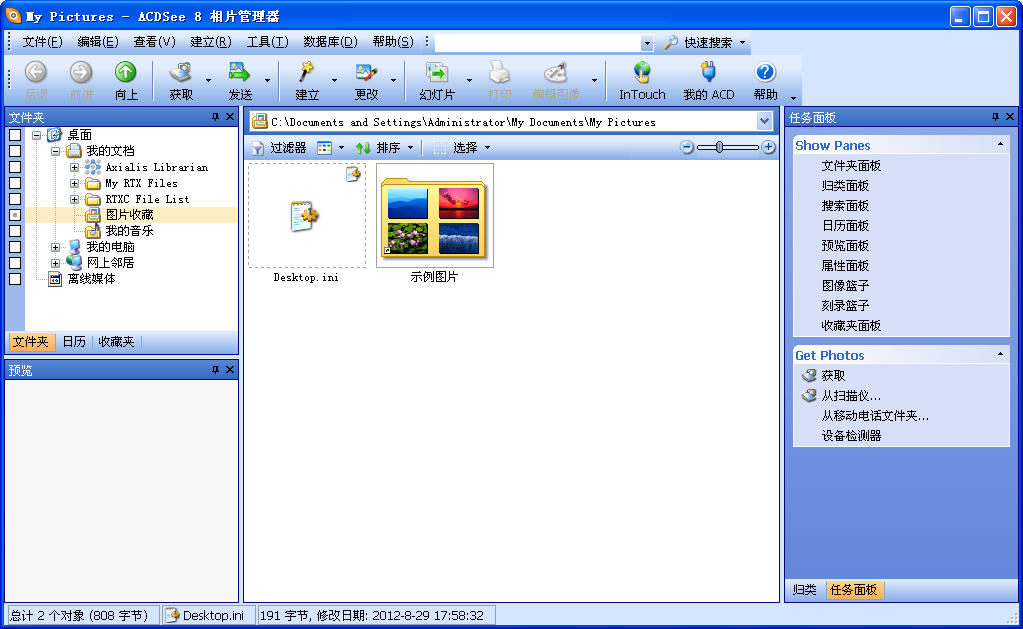Click the 快速搜索 quick search magnifier
The image size is (1023, 629).
(671, 42)
